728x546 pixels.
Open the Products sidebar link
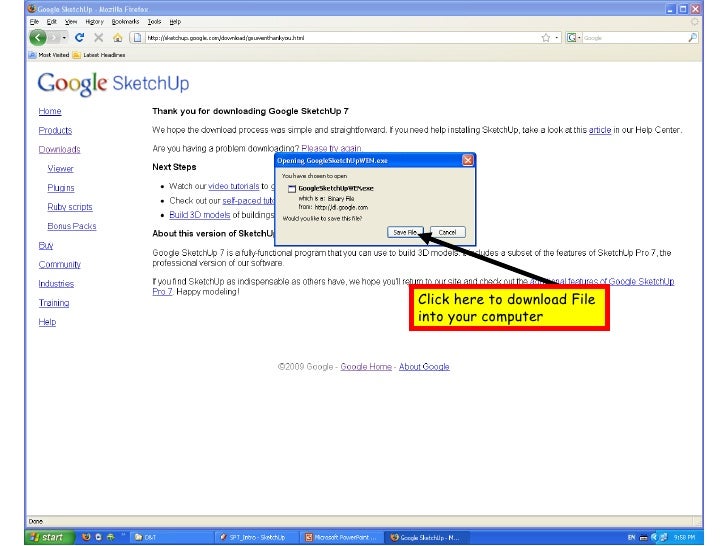pyautogui.click(x=55, y=130)
